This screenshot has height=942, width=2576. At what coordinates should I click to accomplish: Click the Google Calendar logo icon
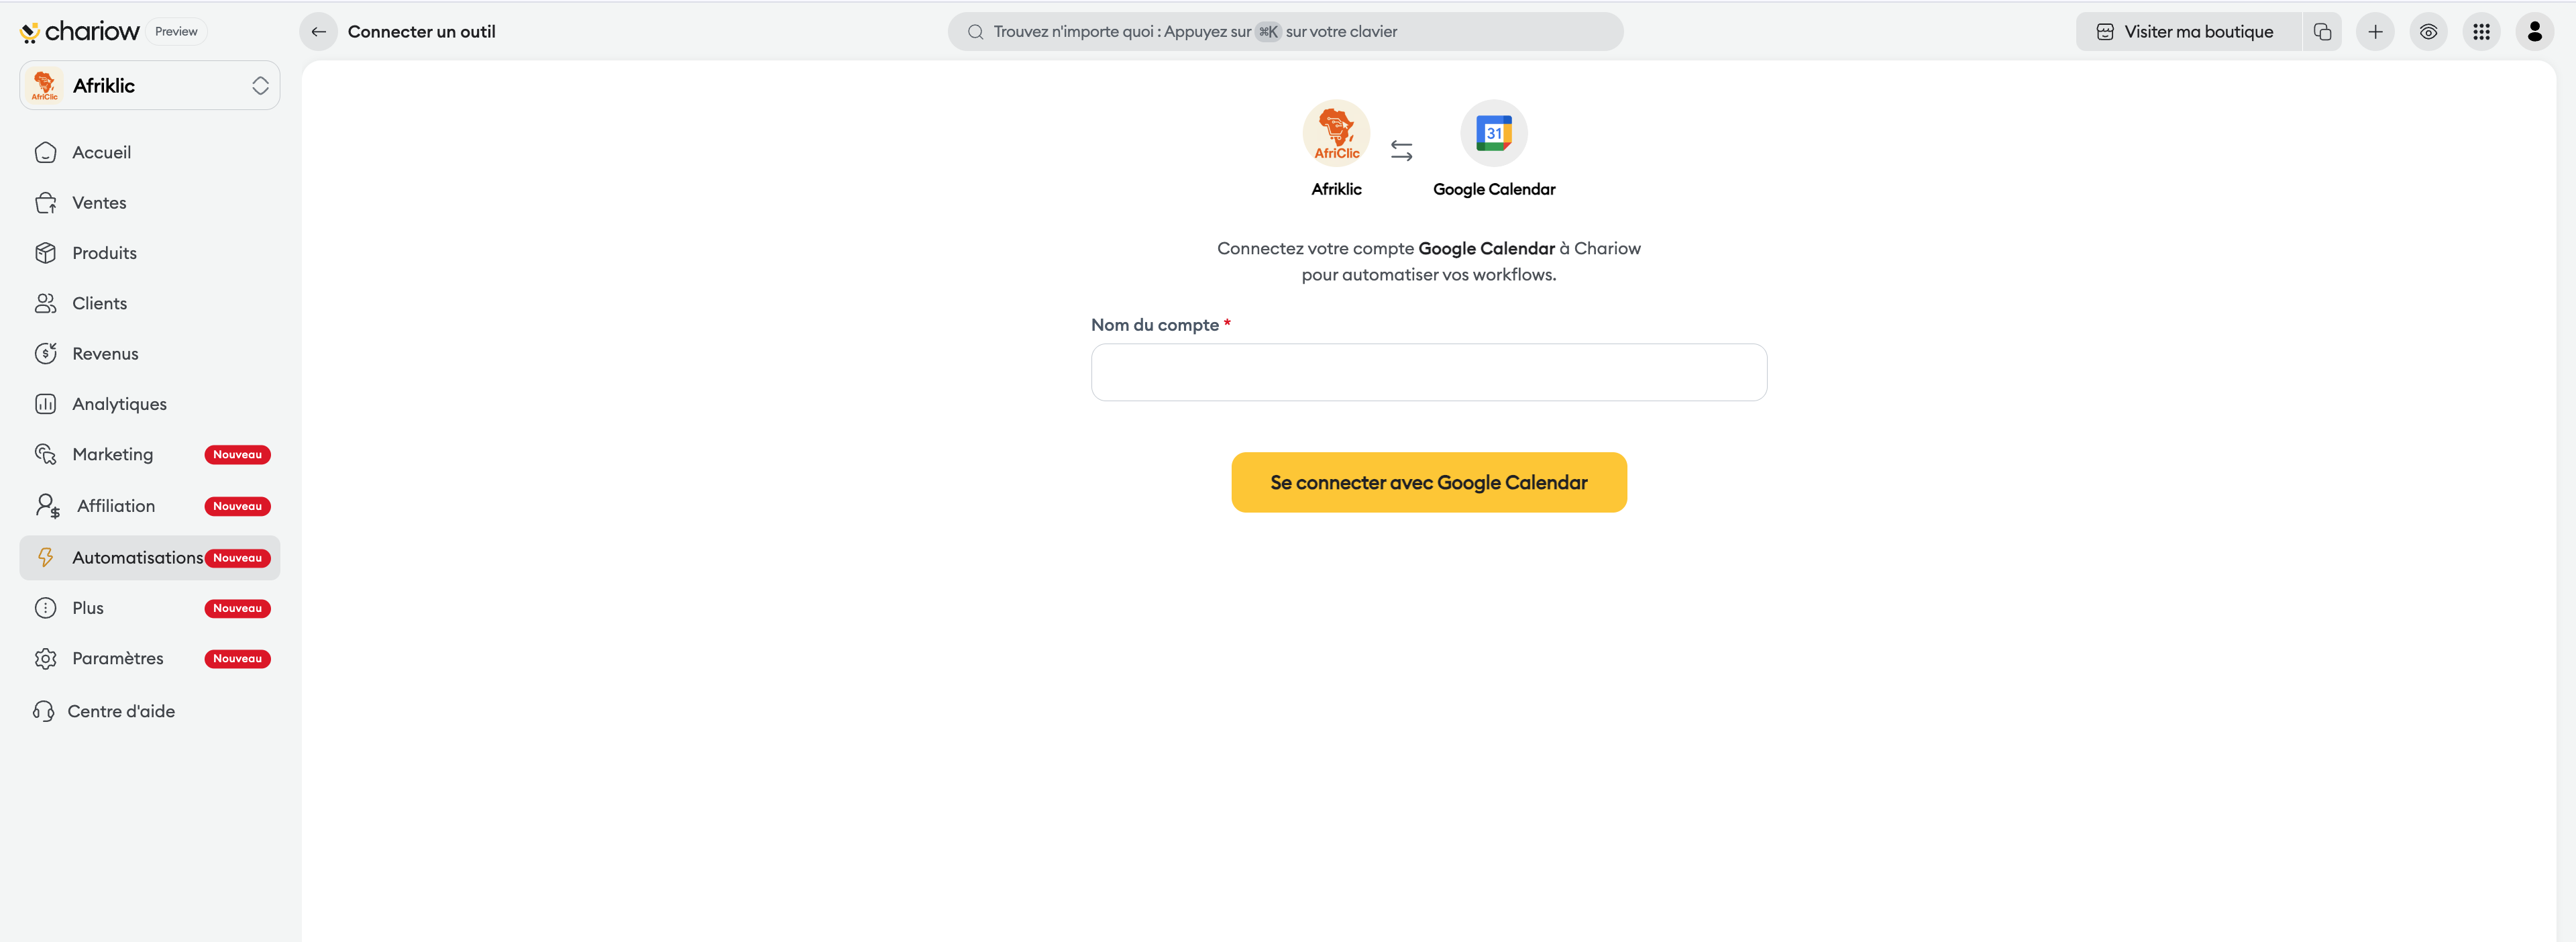(1493, 133)
